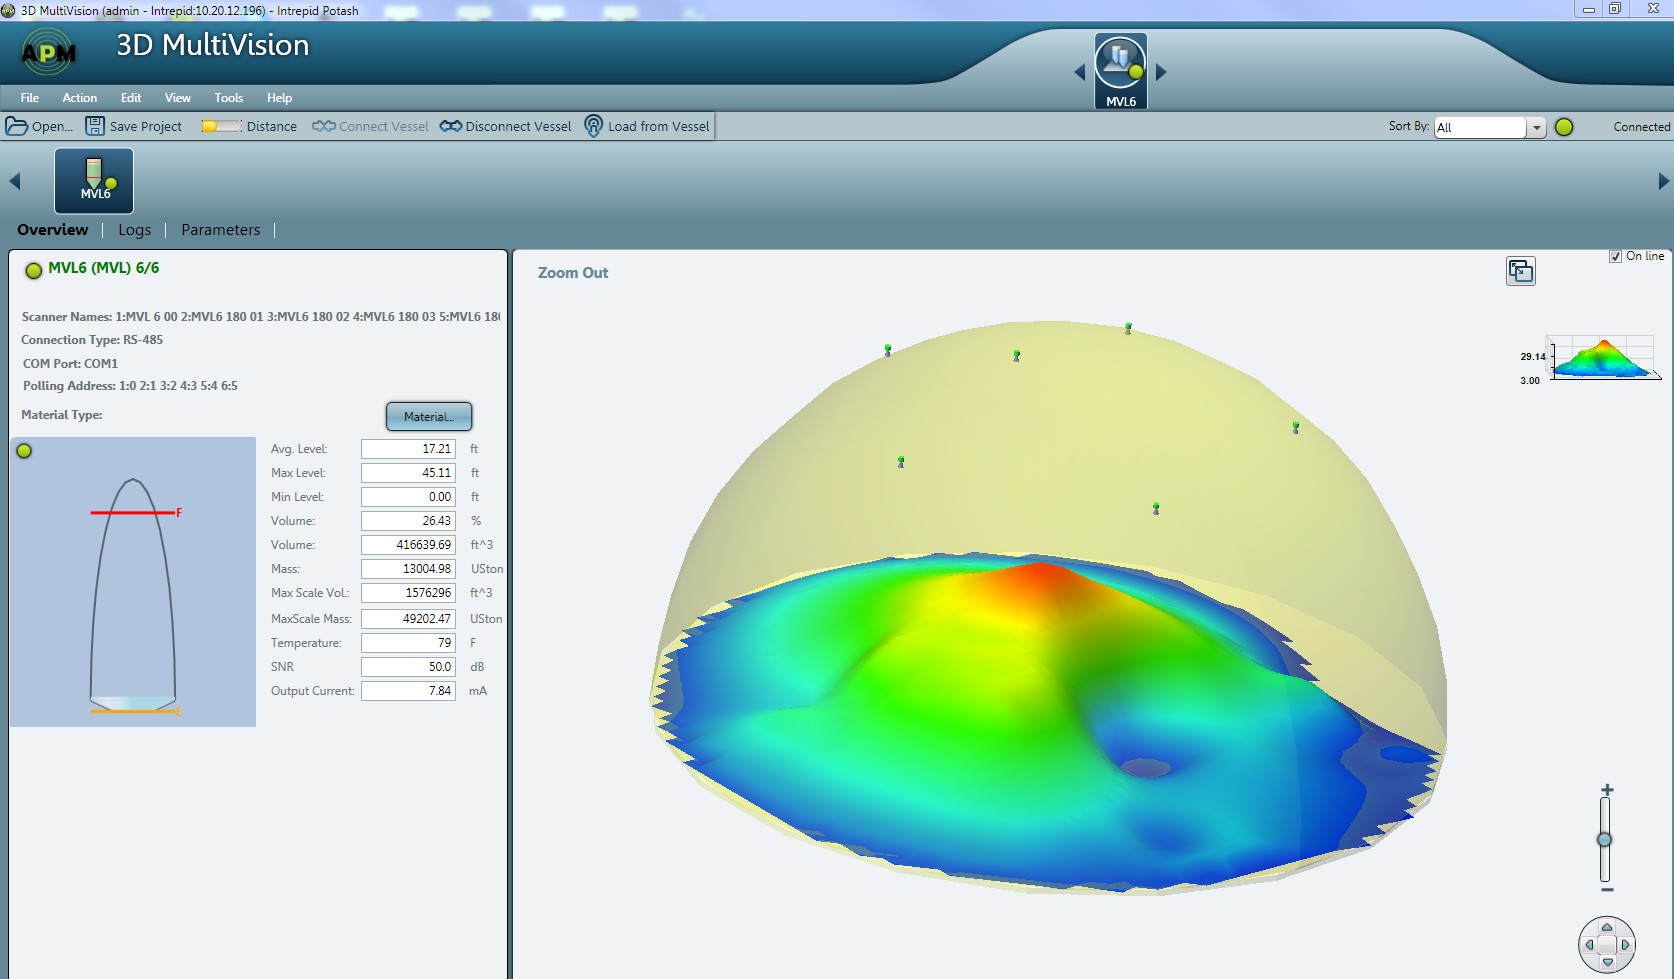Click the Connection Type: RS-485 text
Screen dimensions: 1674x979
(x=92, y=340)
